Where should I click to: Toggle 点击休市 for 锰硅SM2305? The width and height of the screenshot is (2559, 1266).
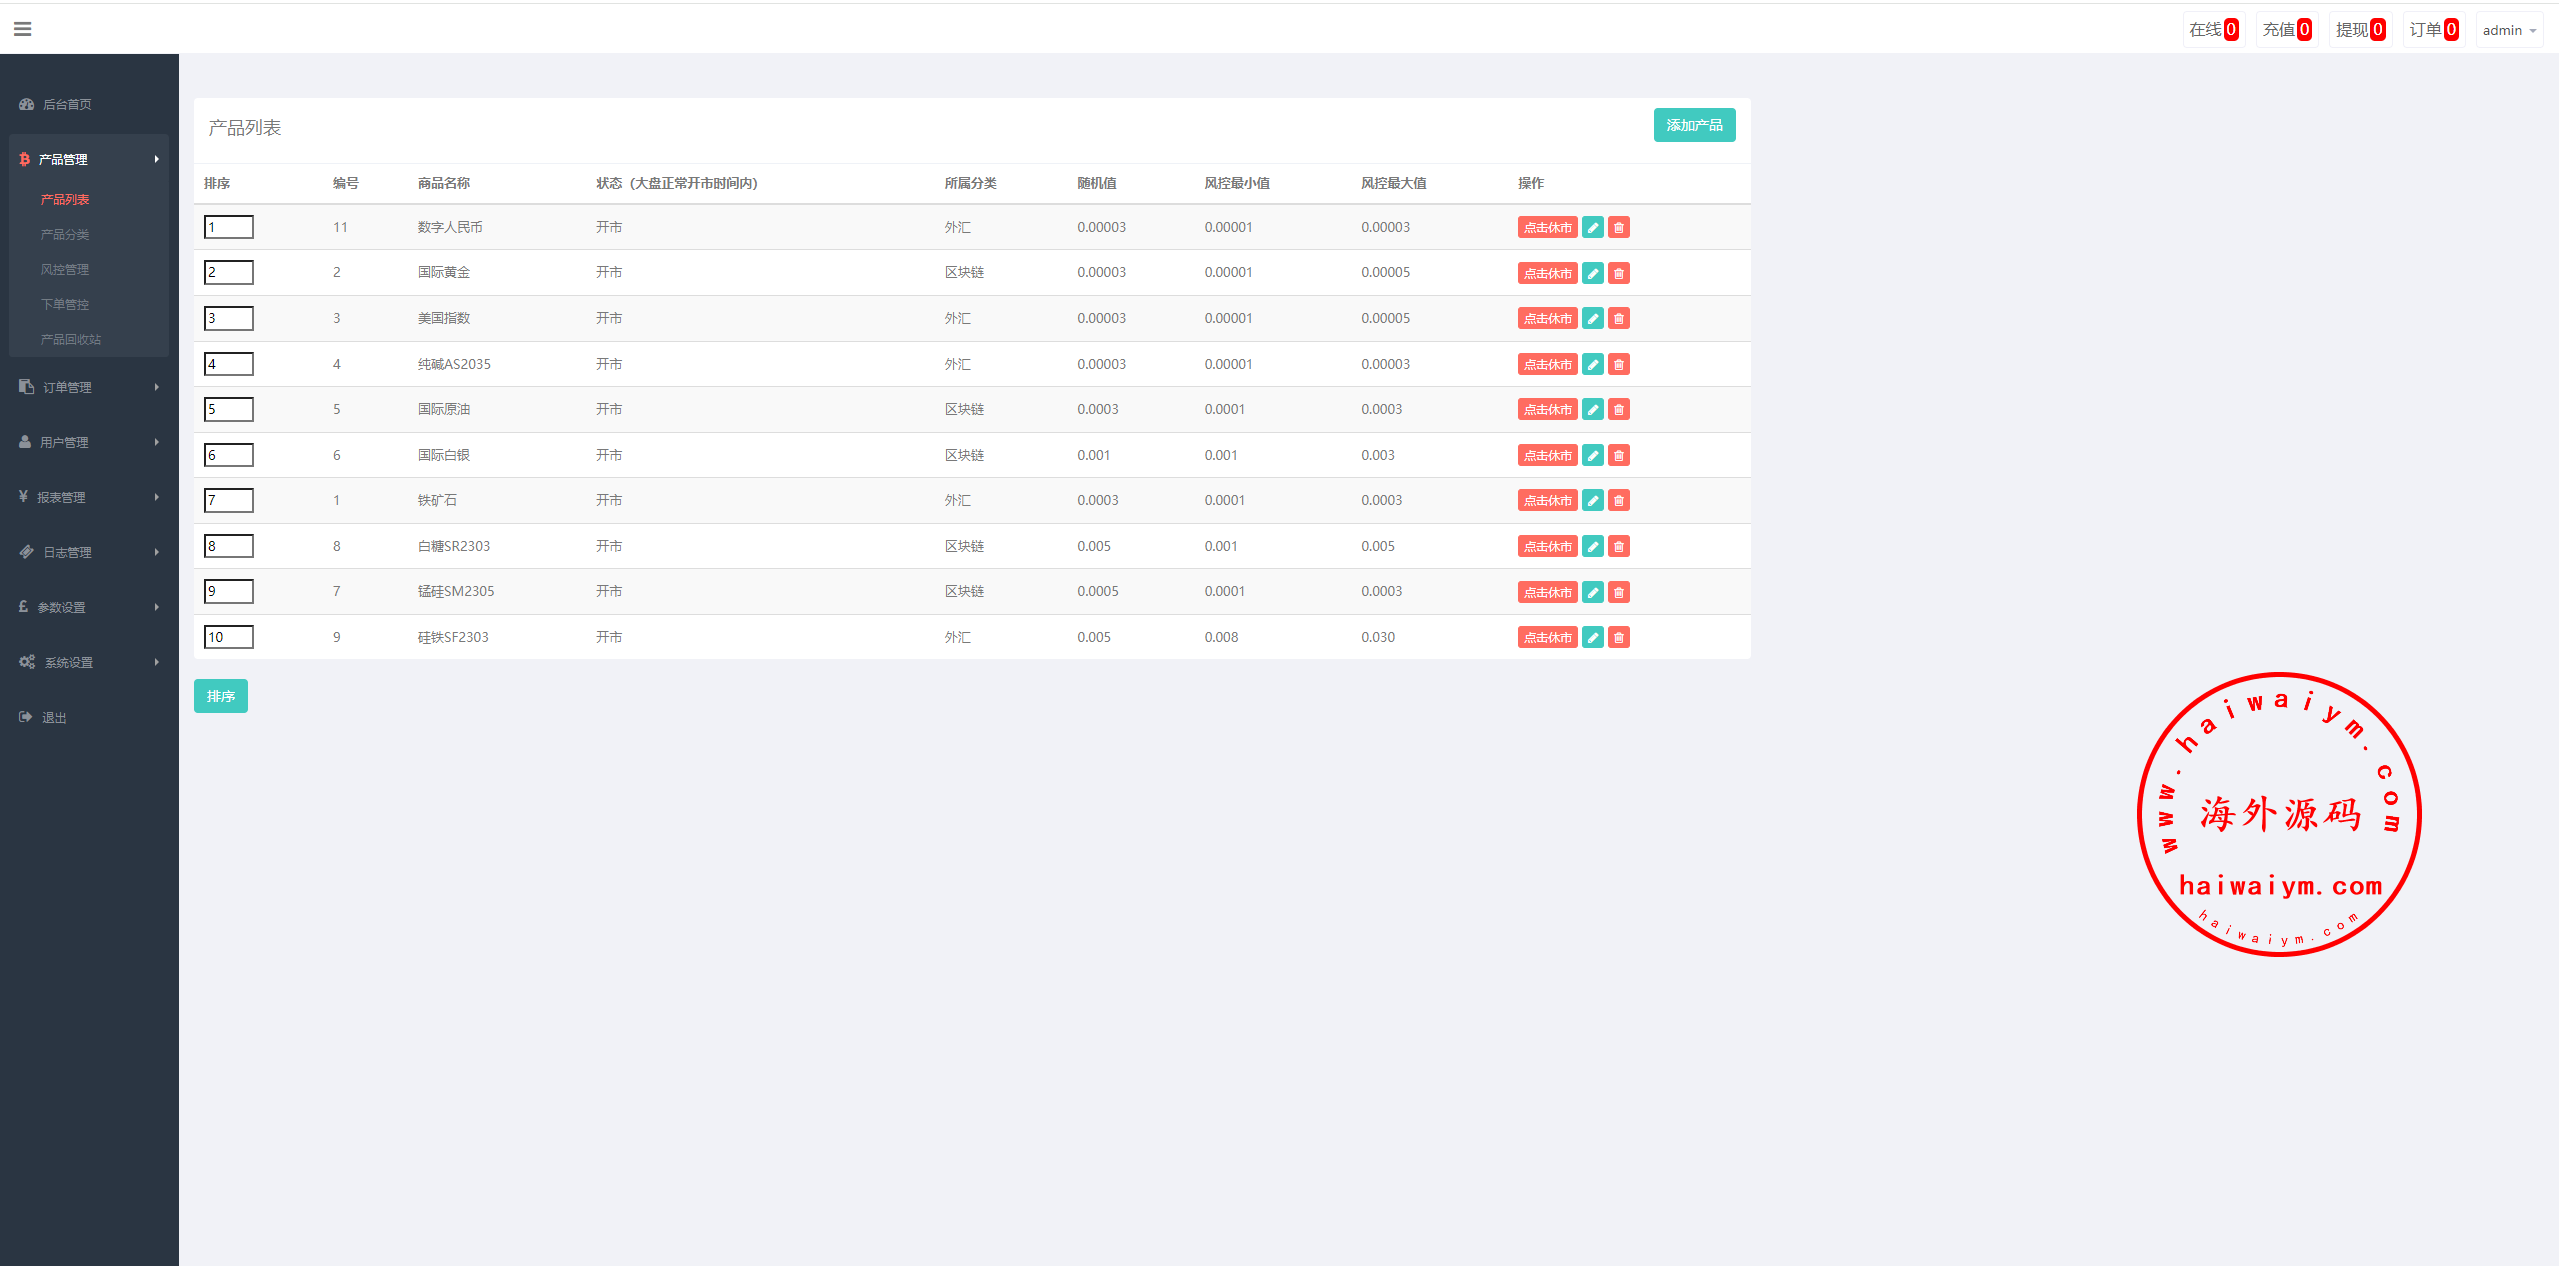(x=1547, y=593)
